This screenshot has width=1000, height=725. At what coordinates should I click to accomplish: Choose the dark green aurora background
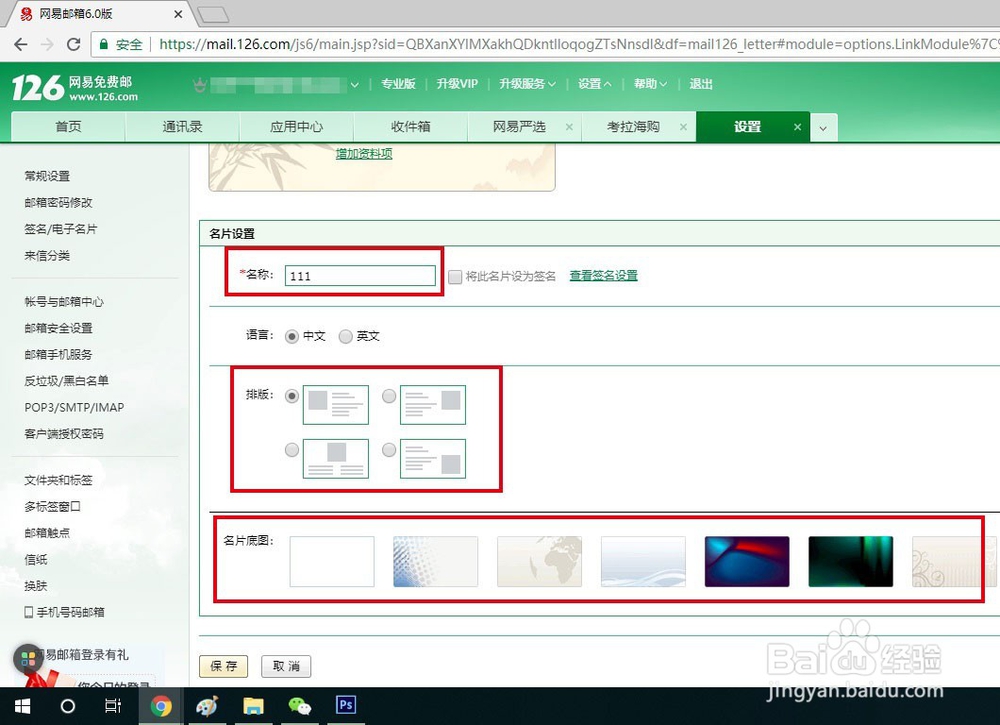click(851, 561)
